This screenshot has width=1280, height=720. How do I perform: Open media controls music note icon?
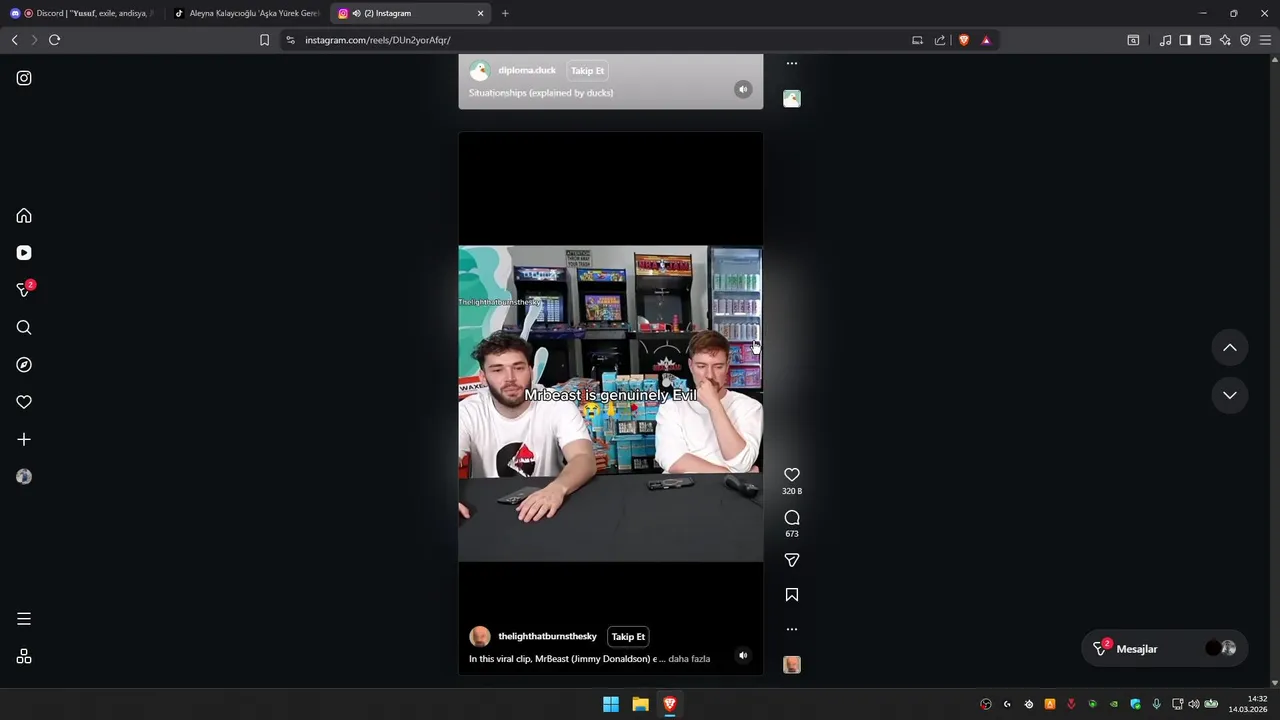pyautogui.click(x=1165, y=40)
